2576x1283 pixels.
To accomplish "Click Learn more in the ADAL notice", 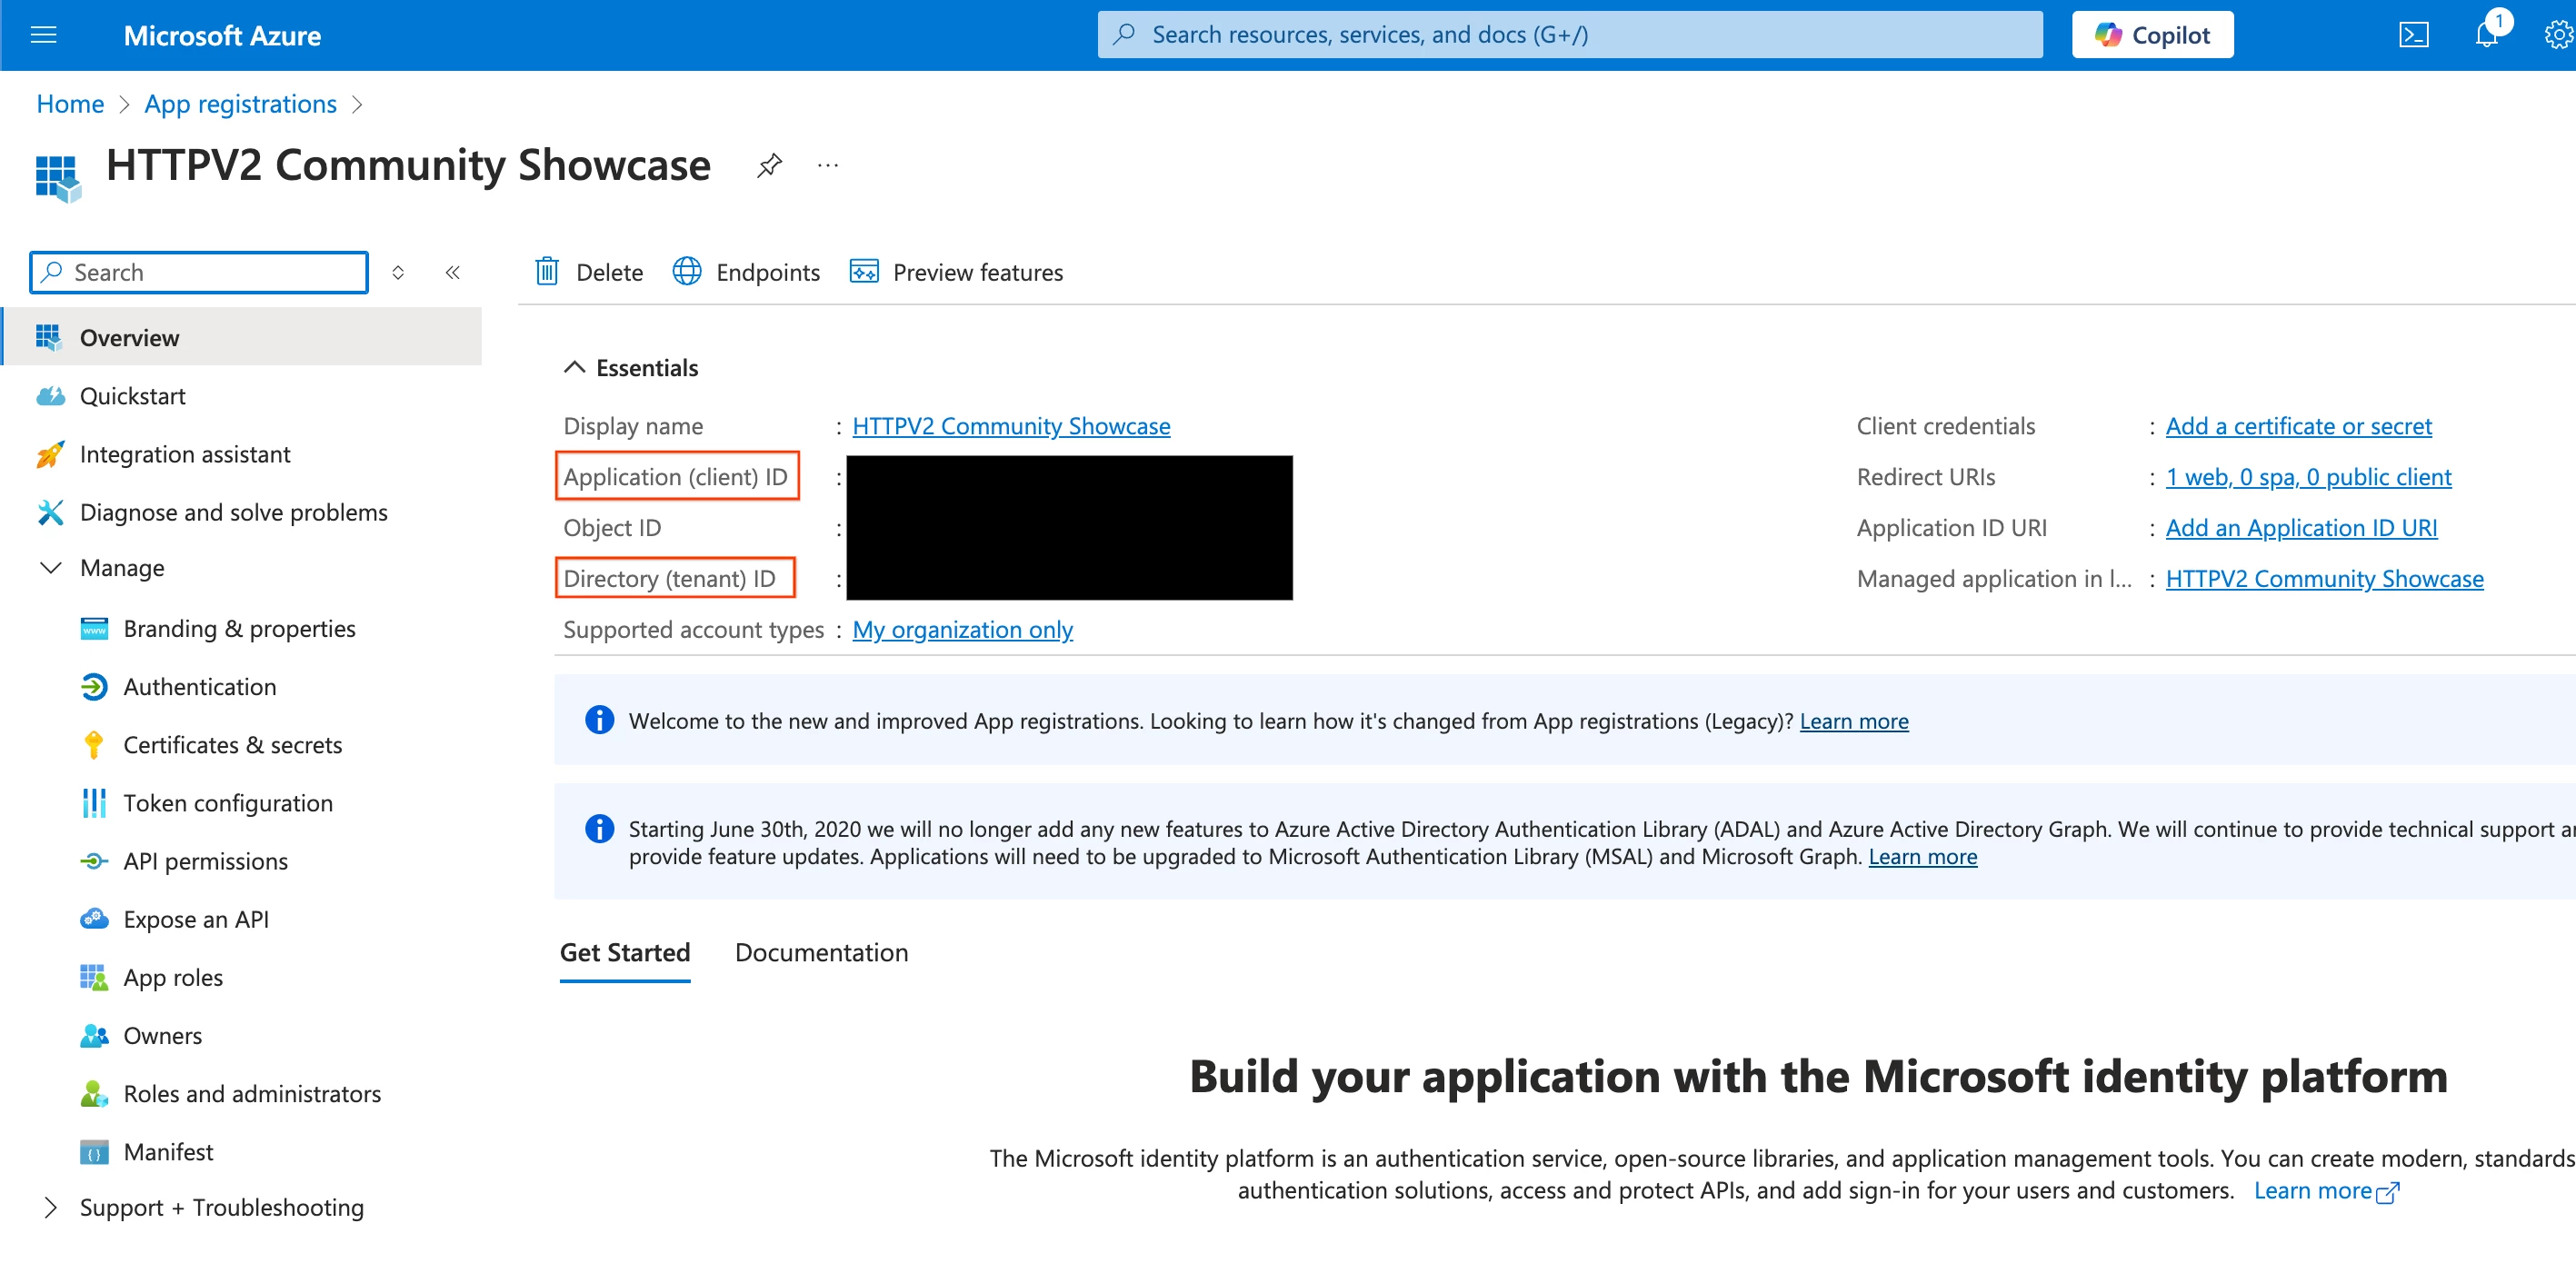I will point(1922,857).
